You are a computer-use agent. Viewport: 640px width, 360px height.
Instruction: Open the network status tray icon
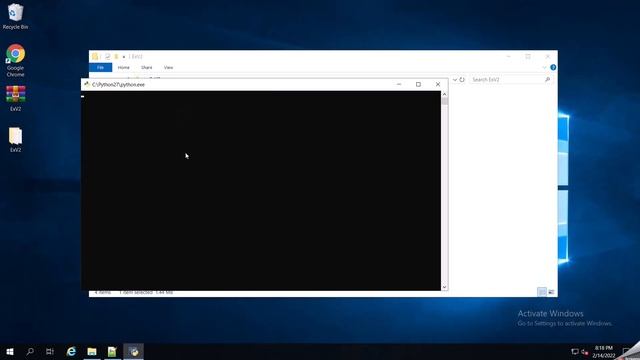[575, 351]
